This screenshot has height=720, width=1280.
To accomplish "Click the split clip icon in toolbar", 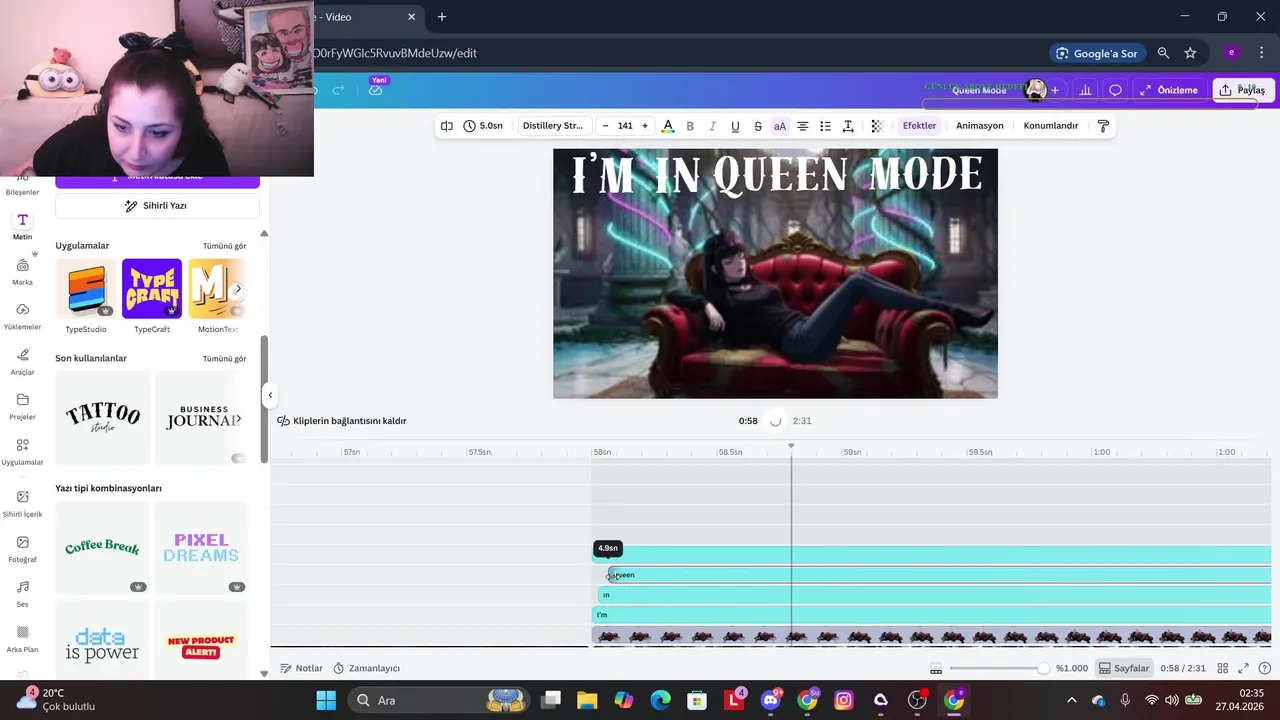I will click(x=447, y=126).
